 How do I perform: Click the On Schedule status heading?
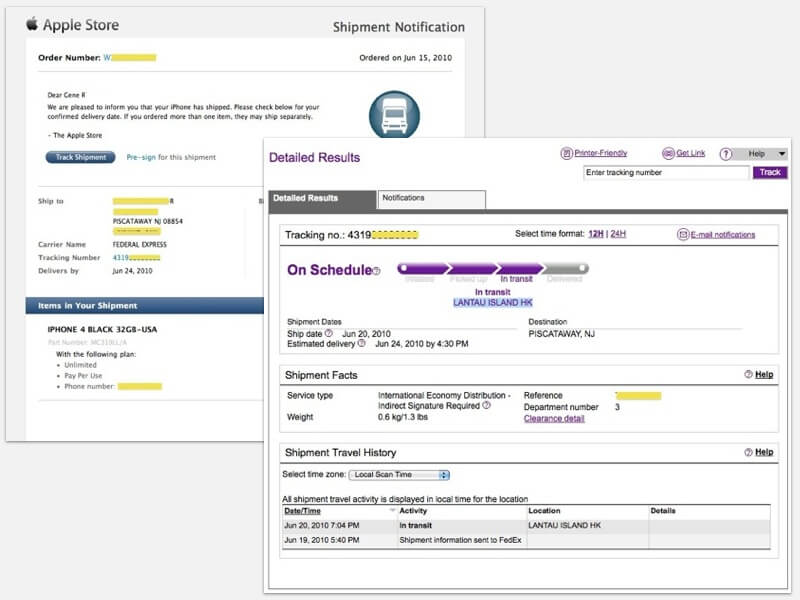click(330, 270)
